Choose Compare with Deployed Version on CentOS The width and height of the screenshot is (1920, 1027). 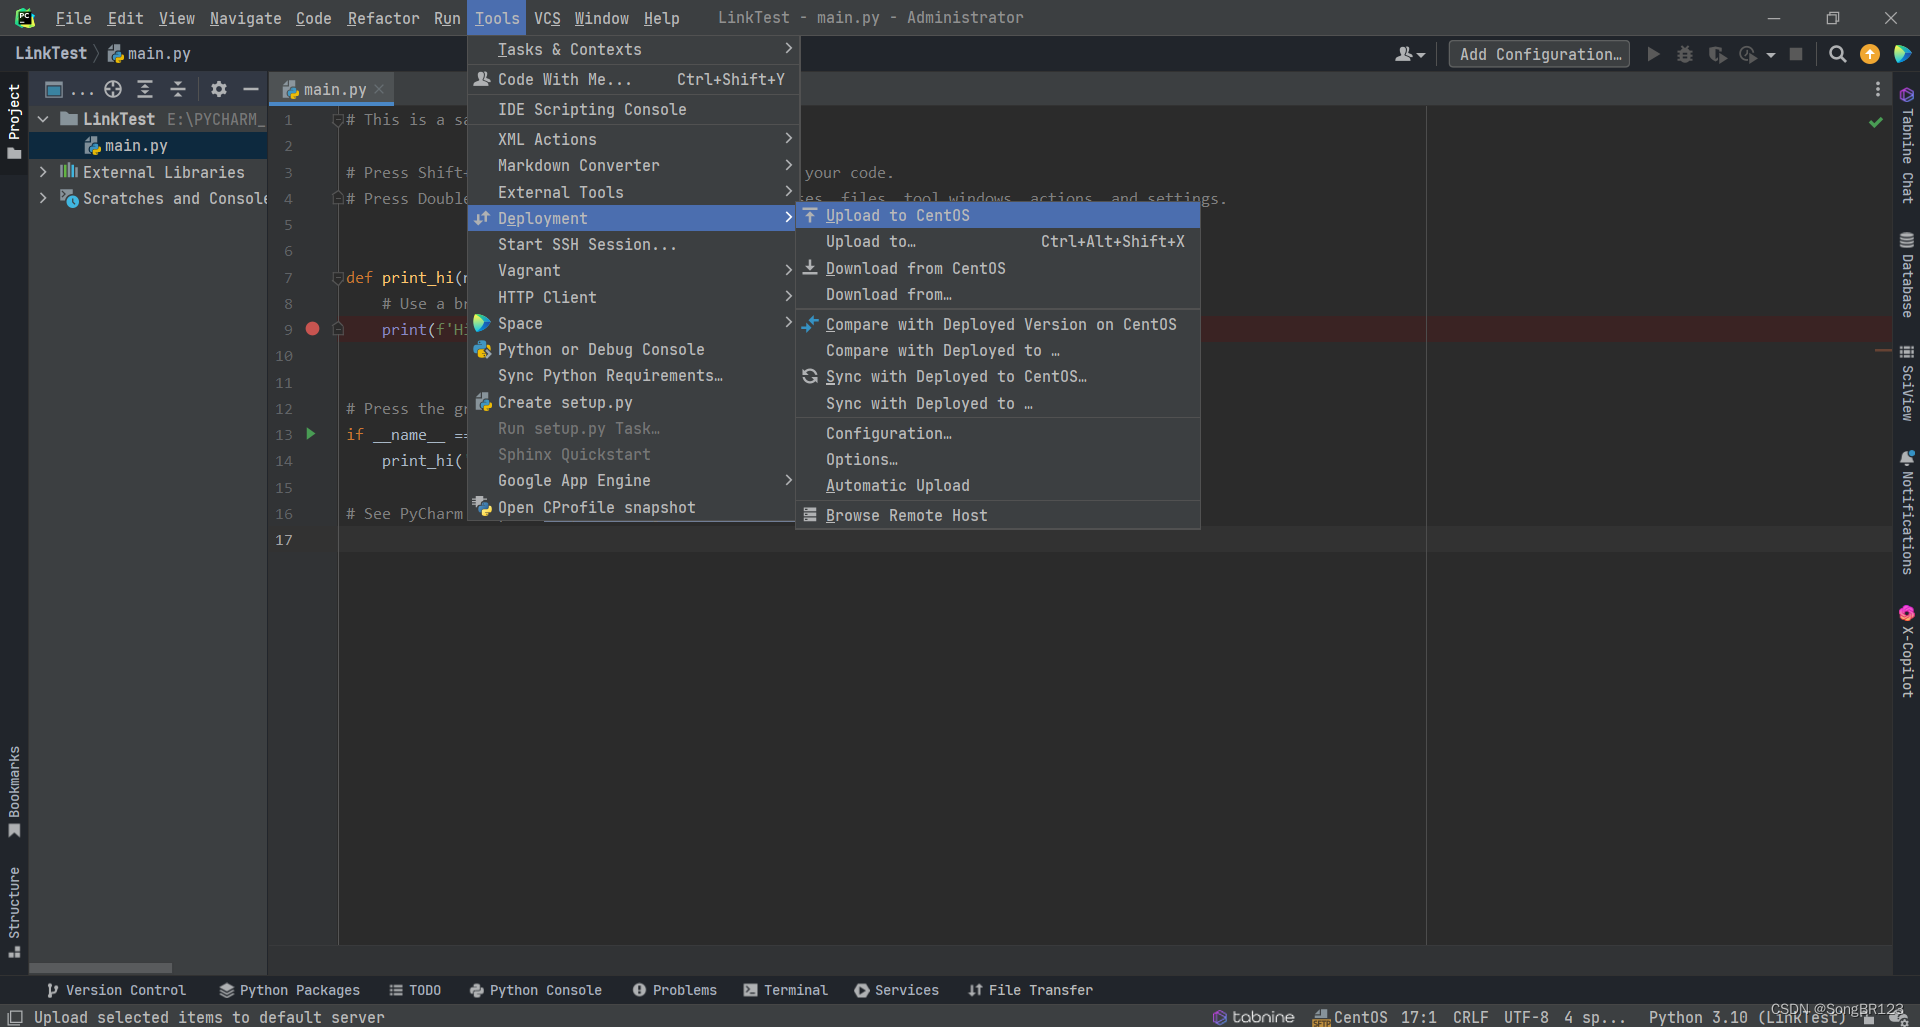997,324
